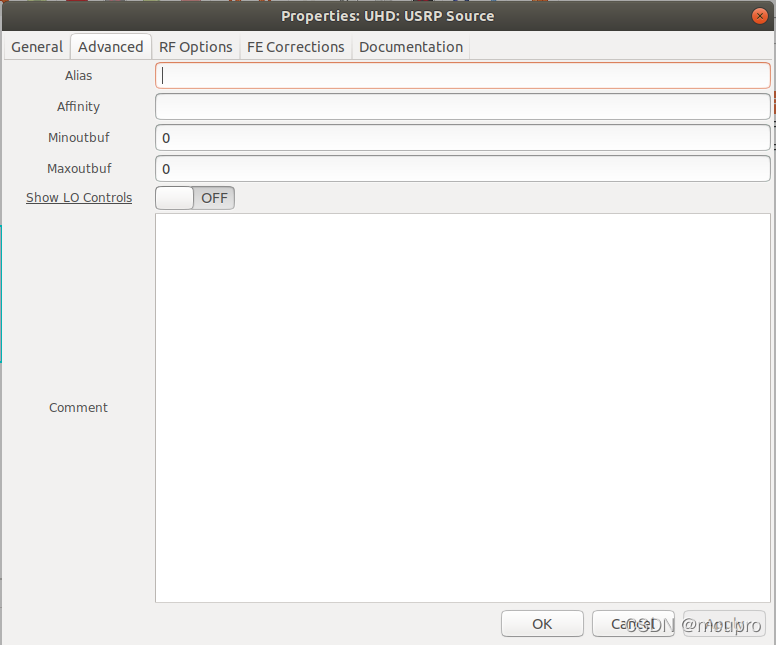Image resolution: width=776 pixels, height=645 pixels.
Task: Select the Advanced tab
Action: tap(111, 47)
